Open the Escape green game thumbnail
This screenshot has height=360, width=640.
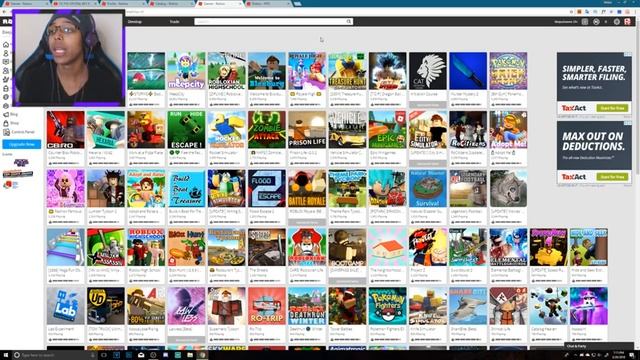point(186,130)
